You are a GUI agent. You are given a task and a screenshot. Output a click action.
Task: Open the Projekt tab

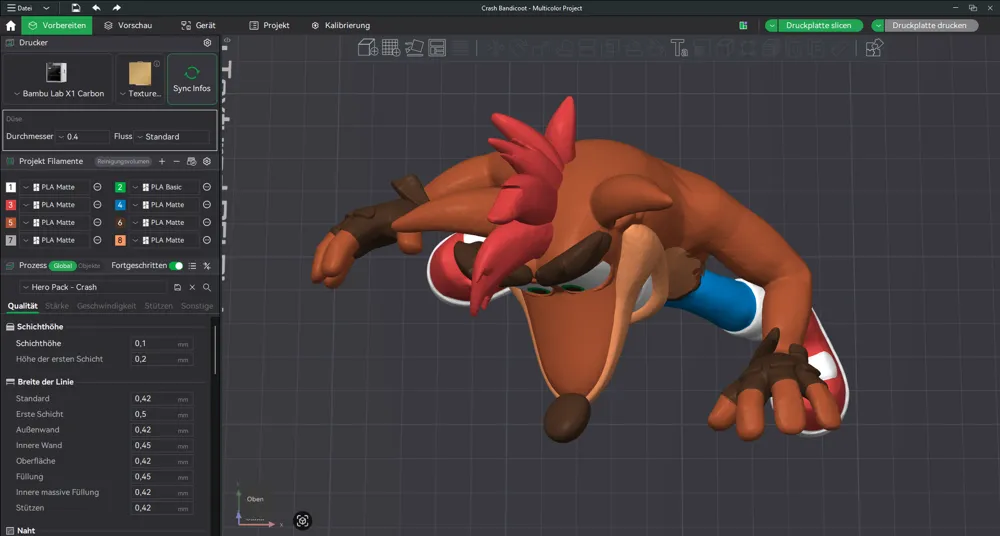pos(269,26)
